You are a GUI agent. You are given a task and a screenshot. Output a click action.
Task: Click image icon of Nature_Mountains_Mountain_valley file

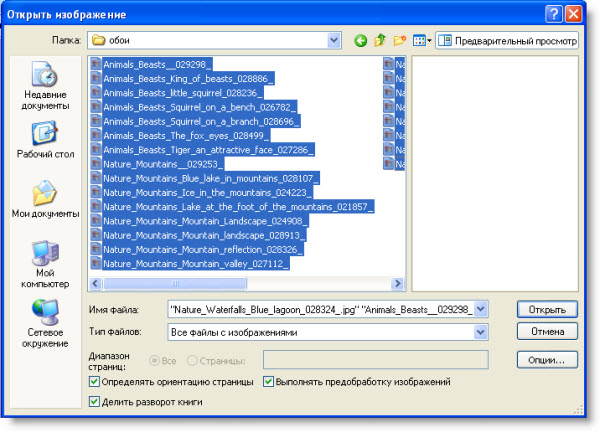pos(96,264)
